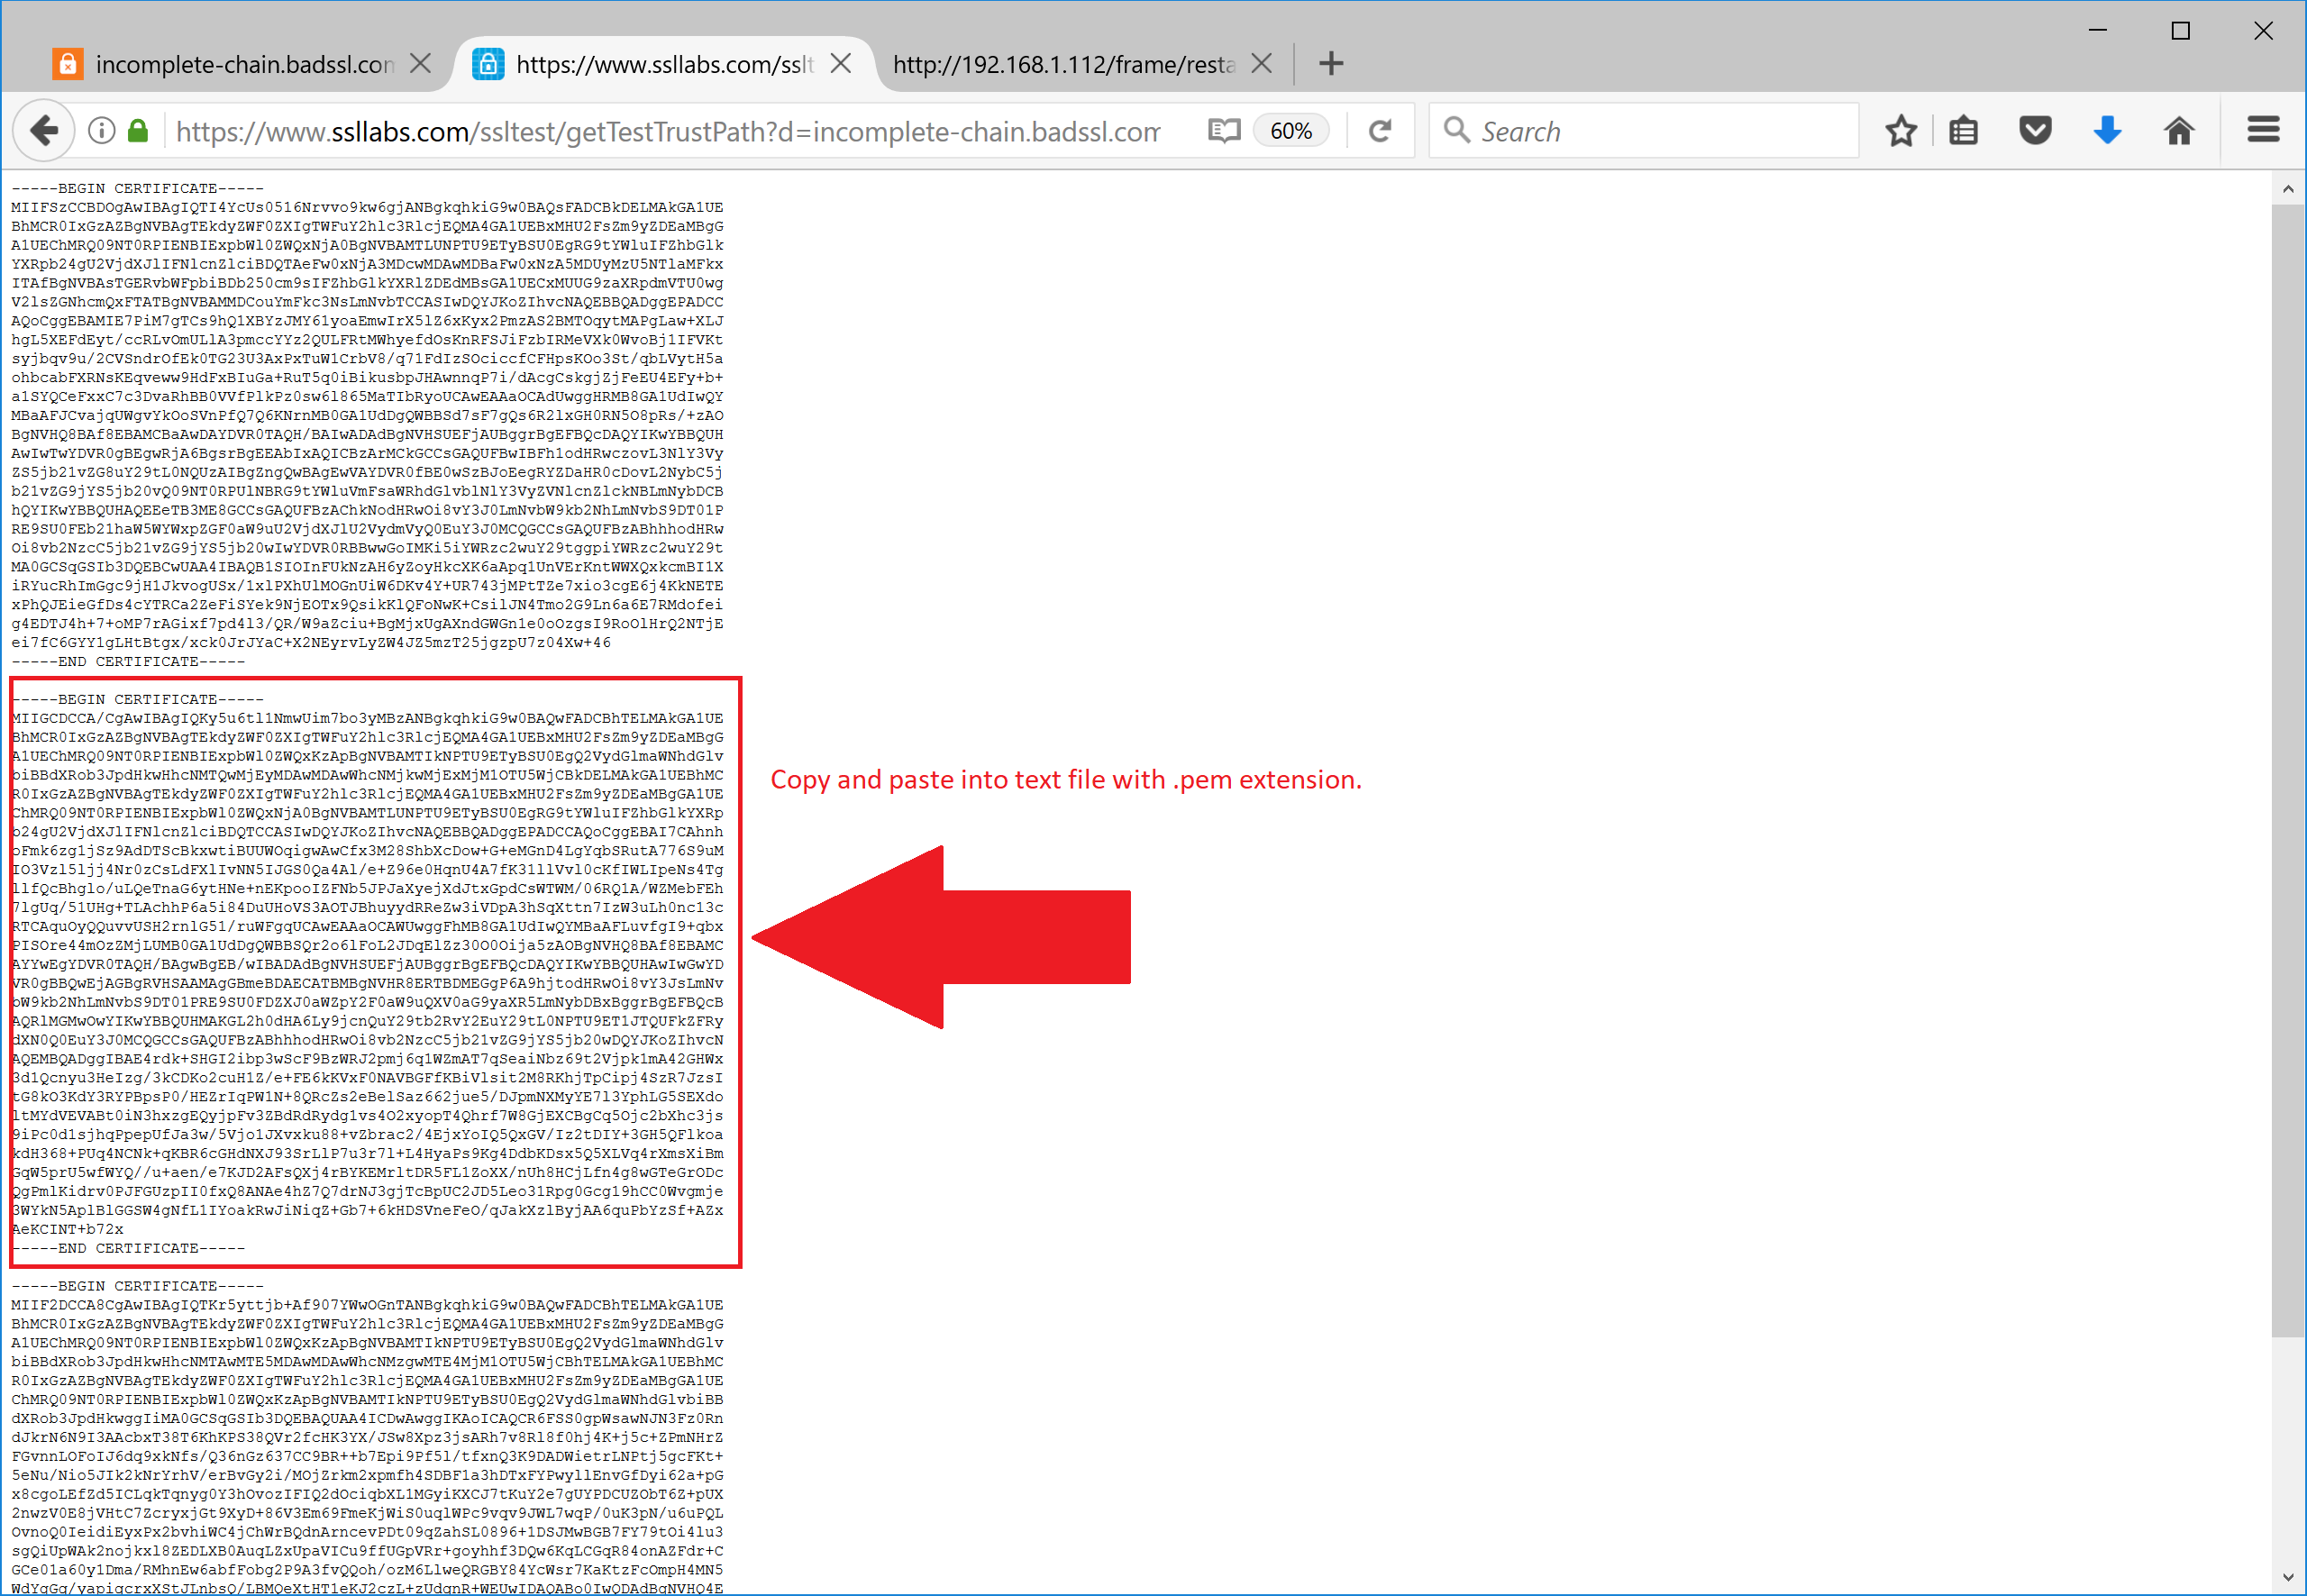
Task: Click the line starting MIIF2DCCA8CgAwIBAgIQTKr5yttjb
Action: pyautogui.click(x=367, y=1304)
